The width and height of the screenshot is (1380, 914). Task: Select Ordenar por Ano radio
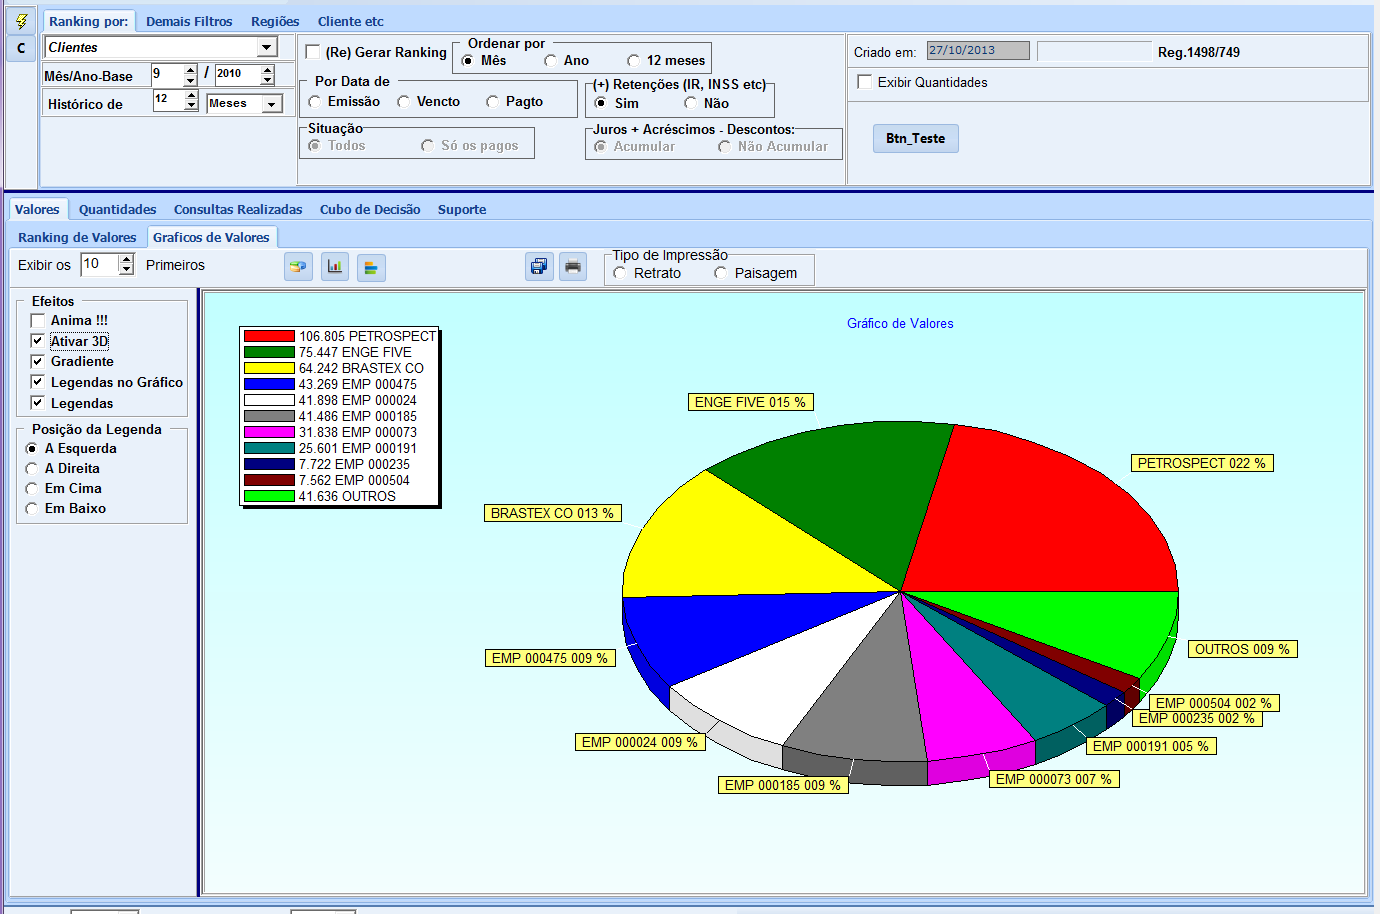tap(550, 61)
